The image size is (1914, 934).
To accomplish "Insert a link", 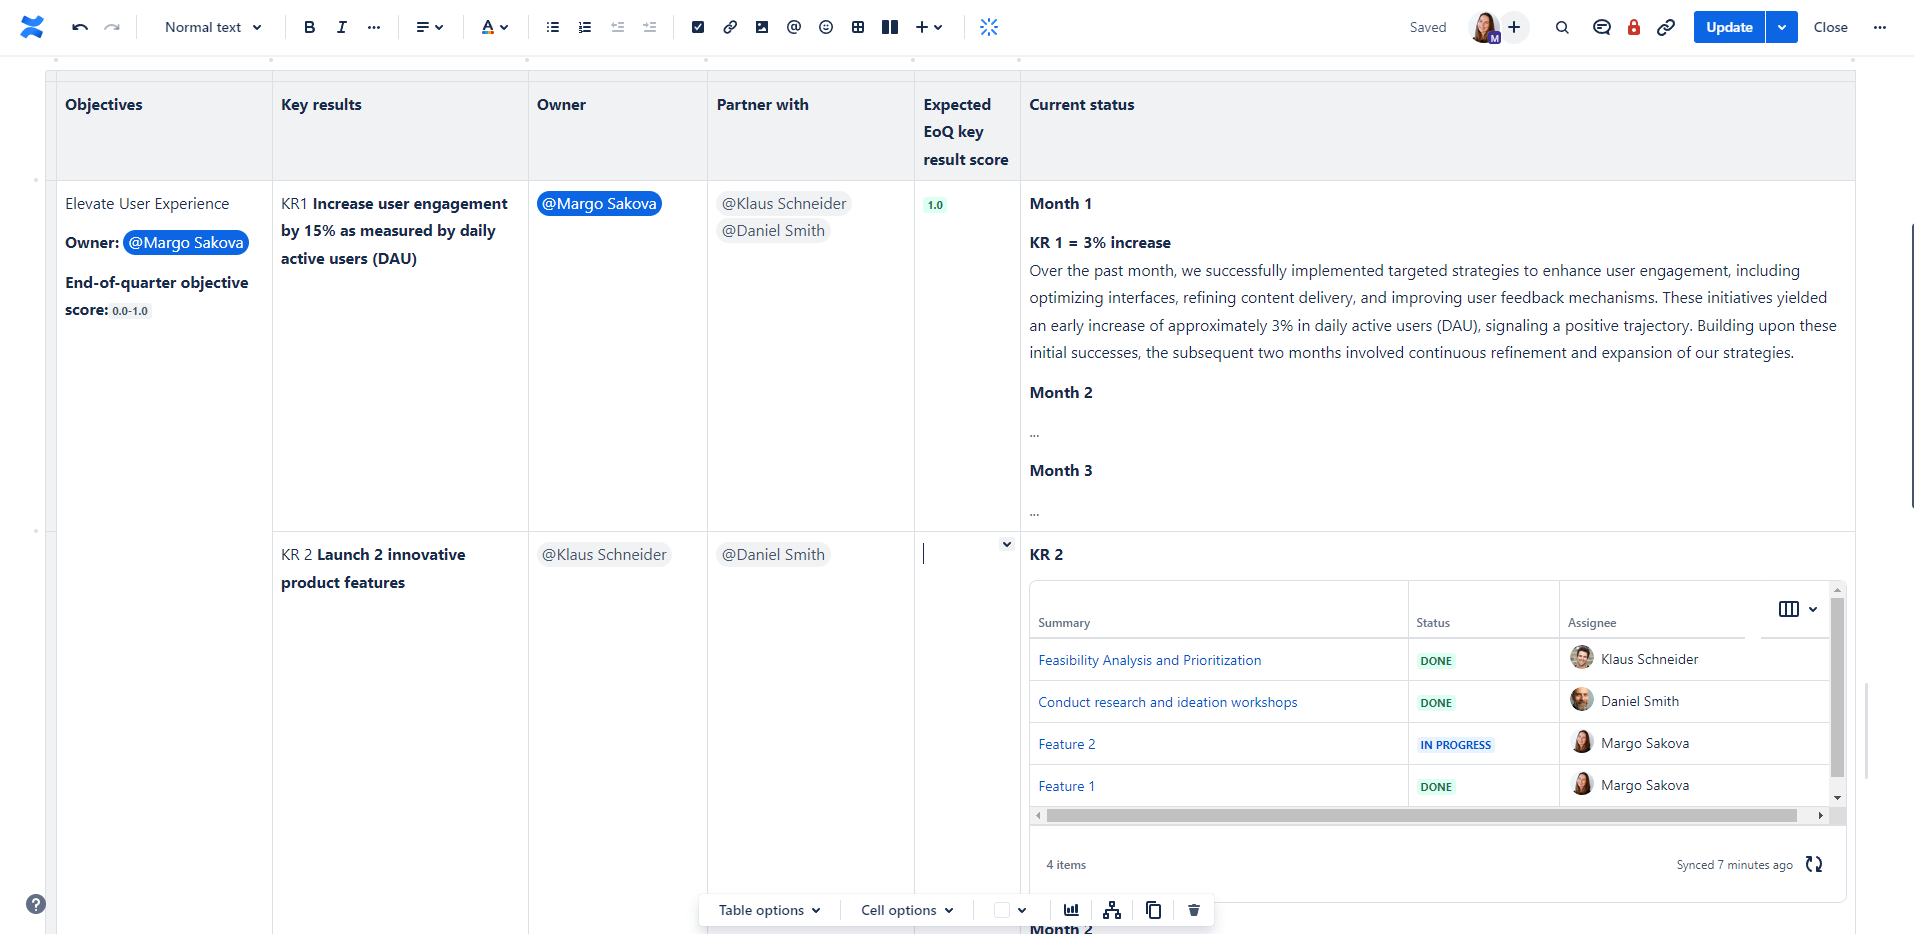I will tap(729, 27).
